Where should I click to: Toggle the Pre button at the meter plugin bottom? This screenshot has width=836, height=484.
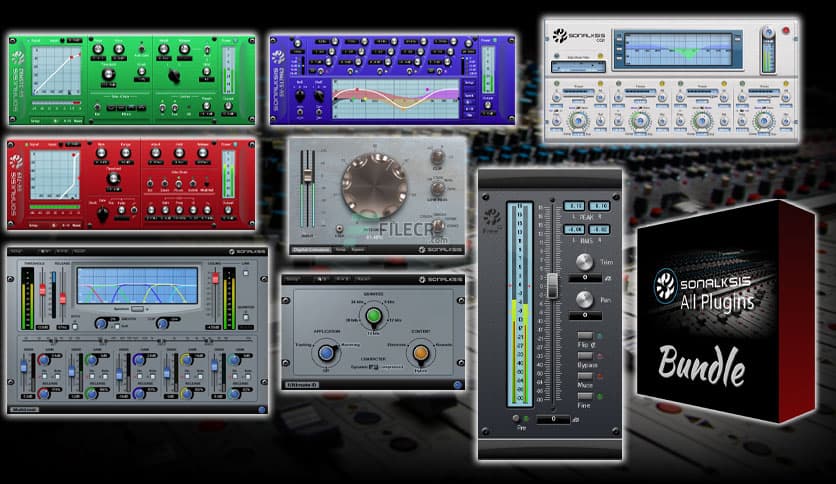point(516,418)
